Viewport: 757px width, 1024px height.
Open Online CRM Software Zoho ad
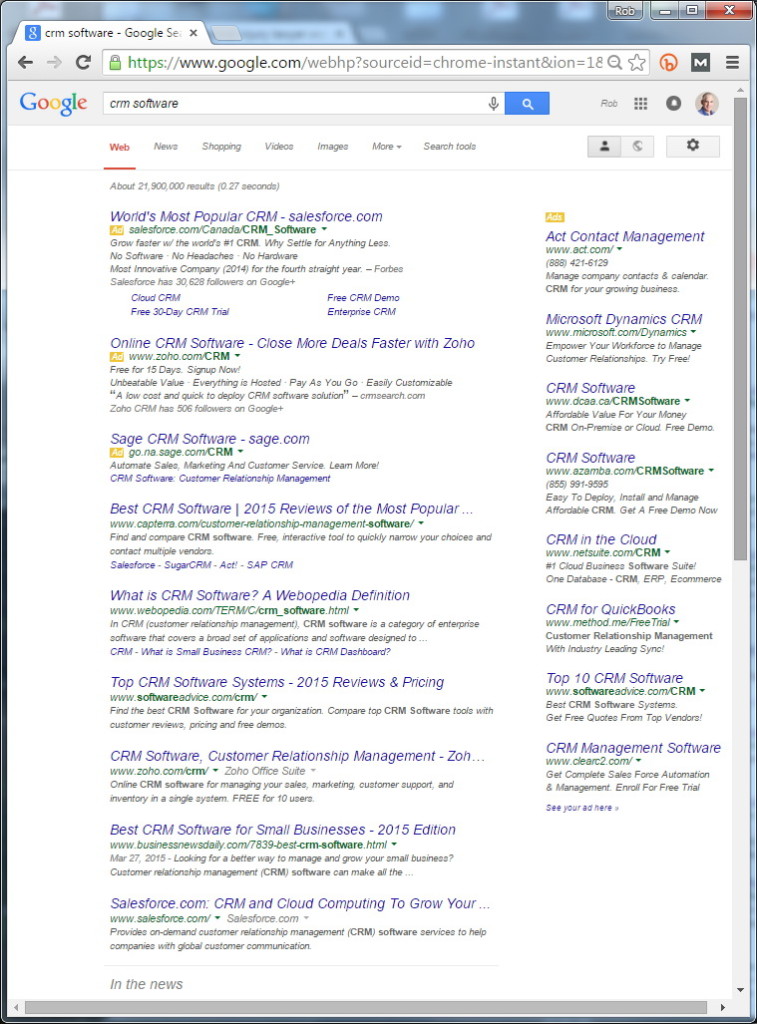click(292, 343)
